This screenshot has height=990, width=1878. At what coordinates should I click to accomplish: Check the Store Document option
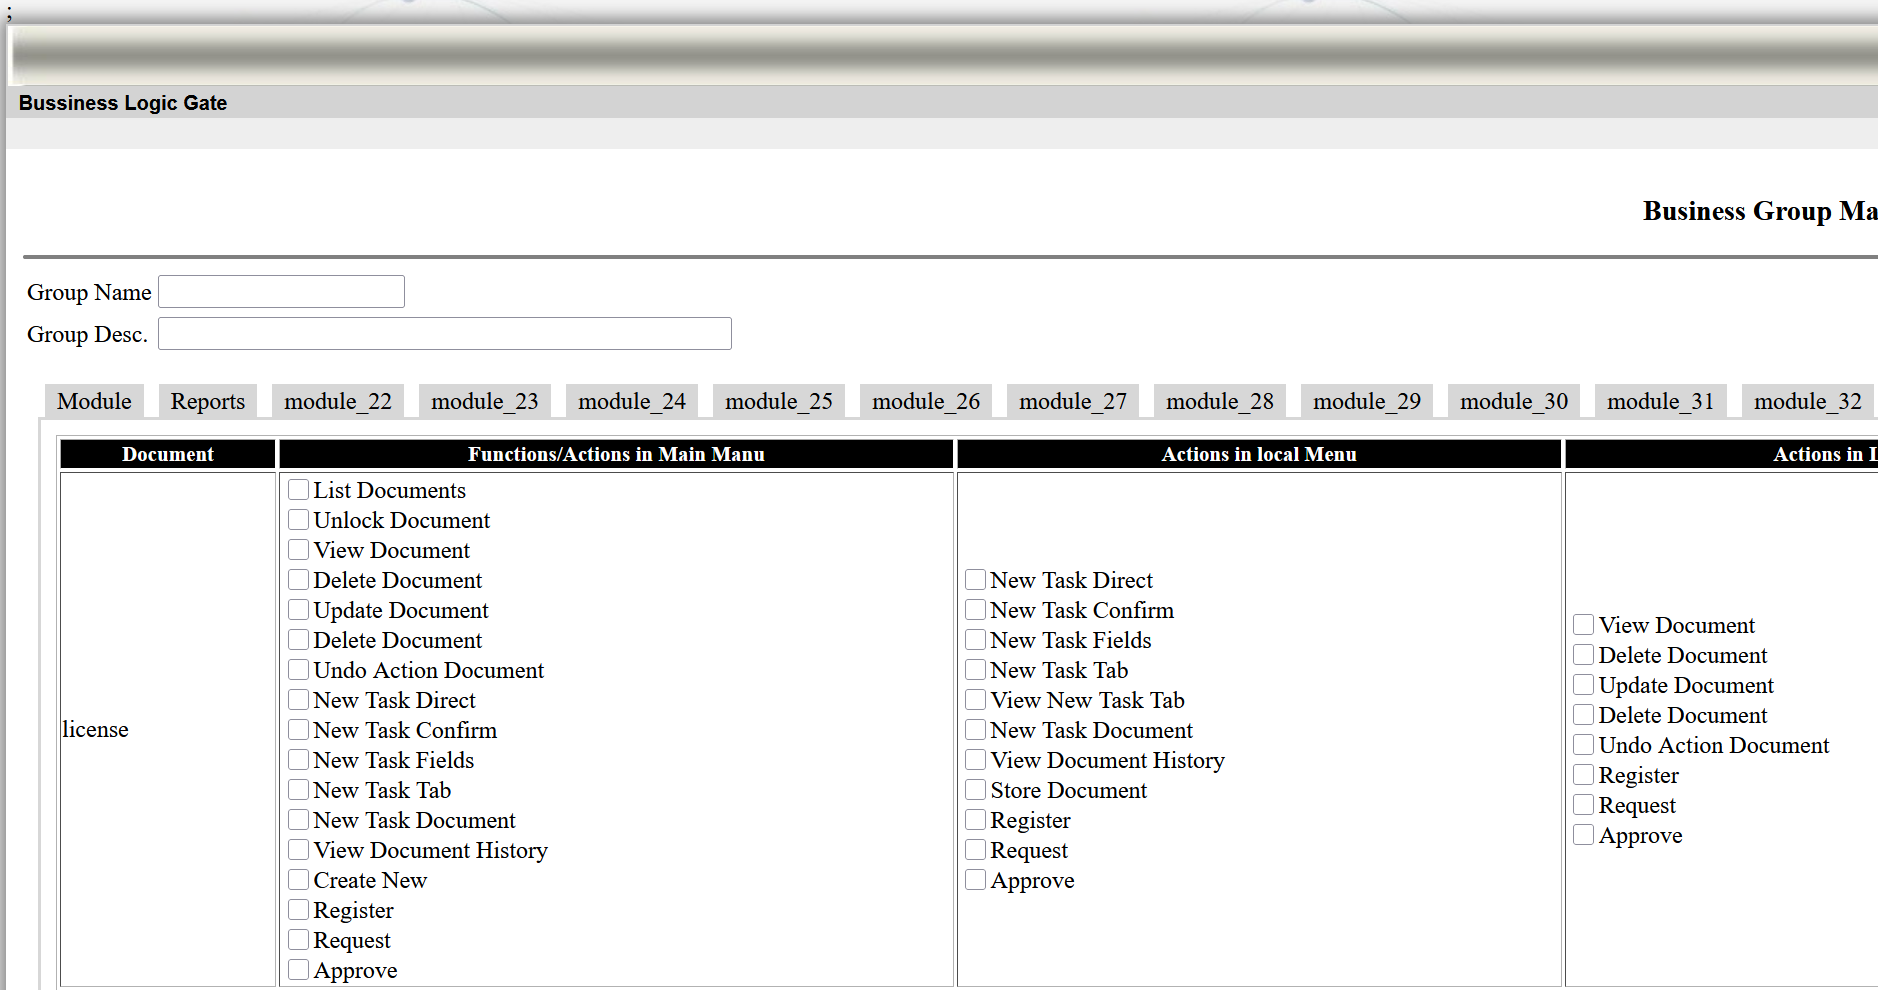pos(975,790)
